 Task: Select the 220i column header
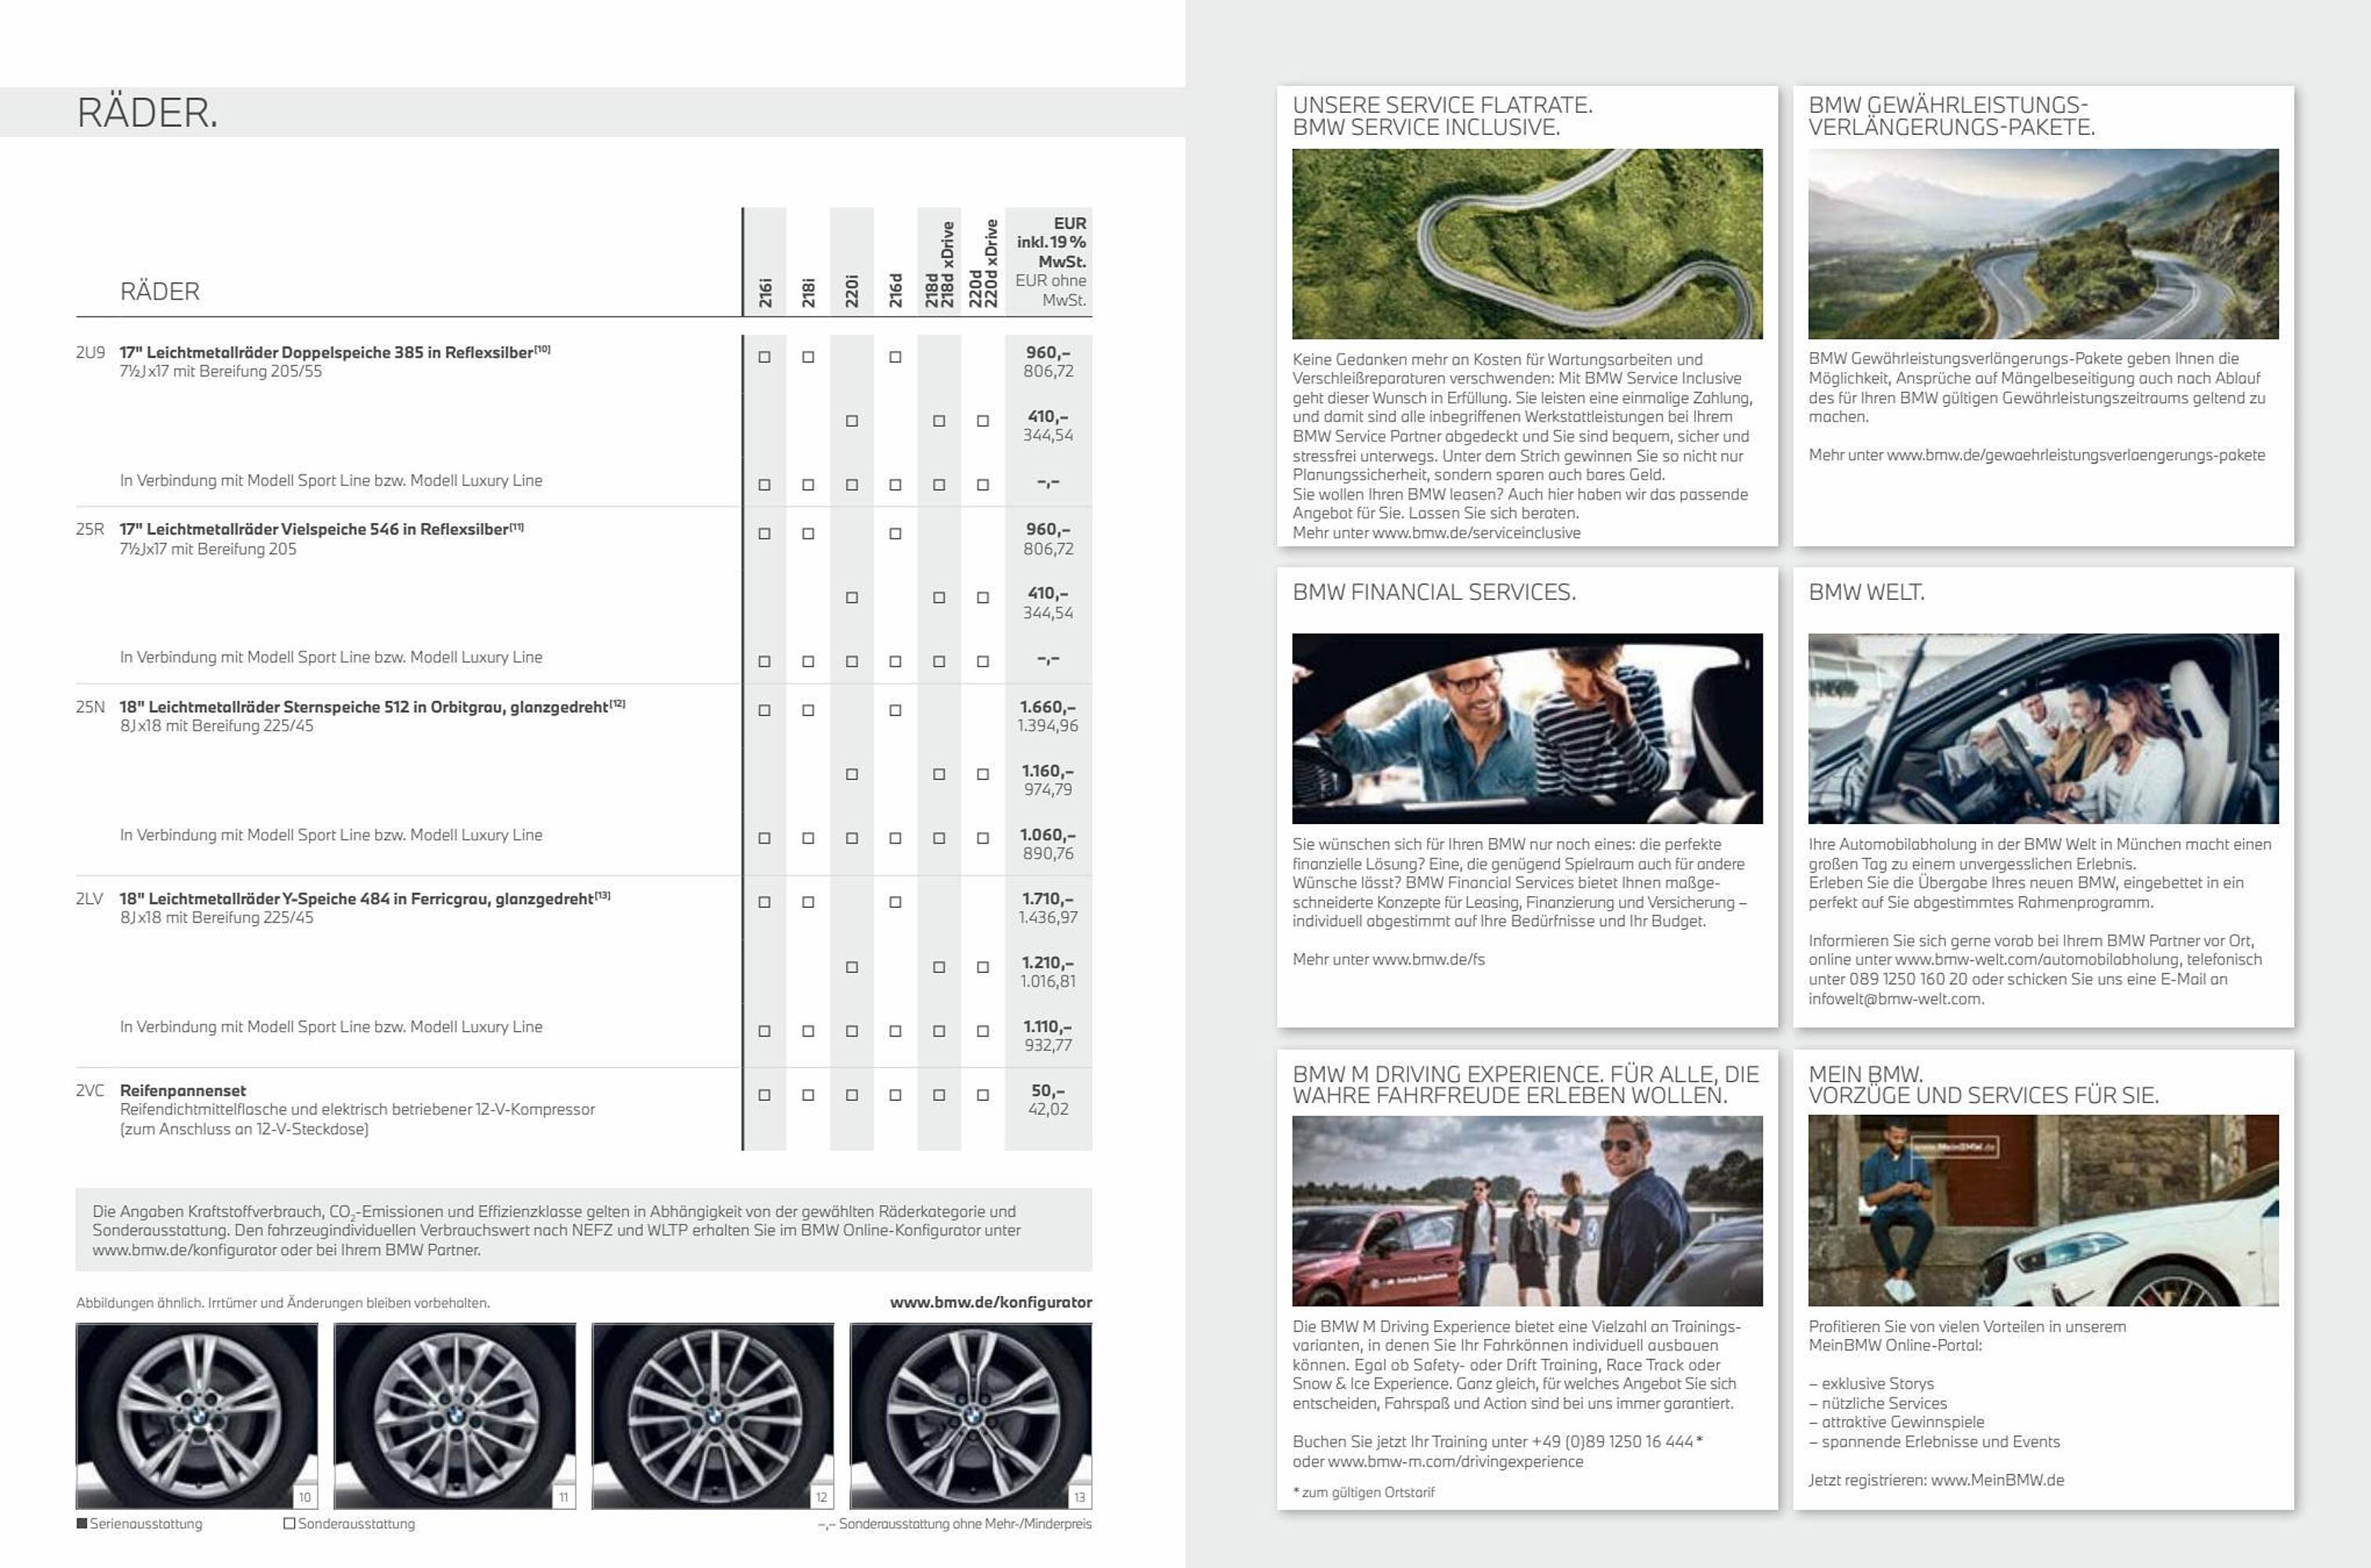point(852,292)
